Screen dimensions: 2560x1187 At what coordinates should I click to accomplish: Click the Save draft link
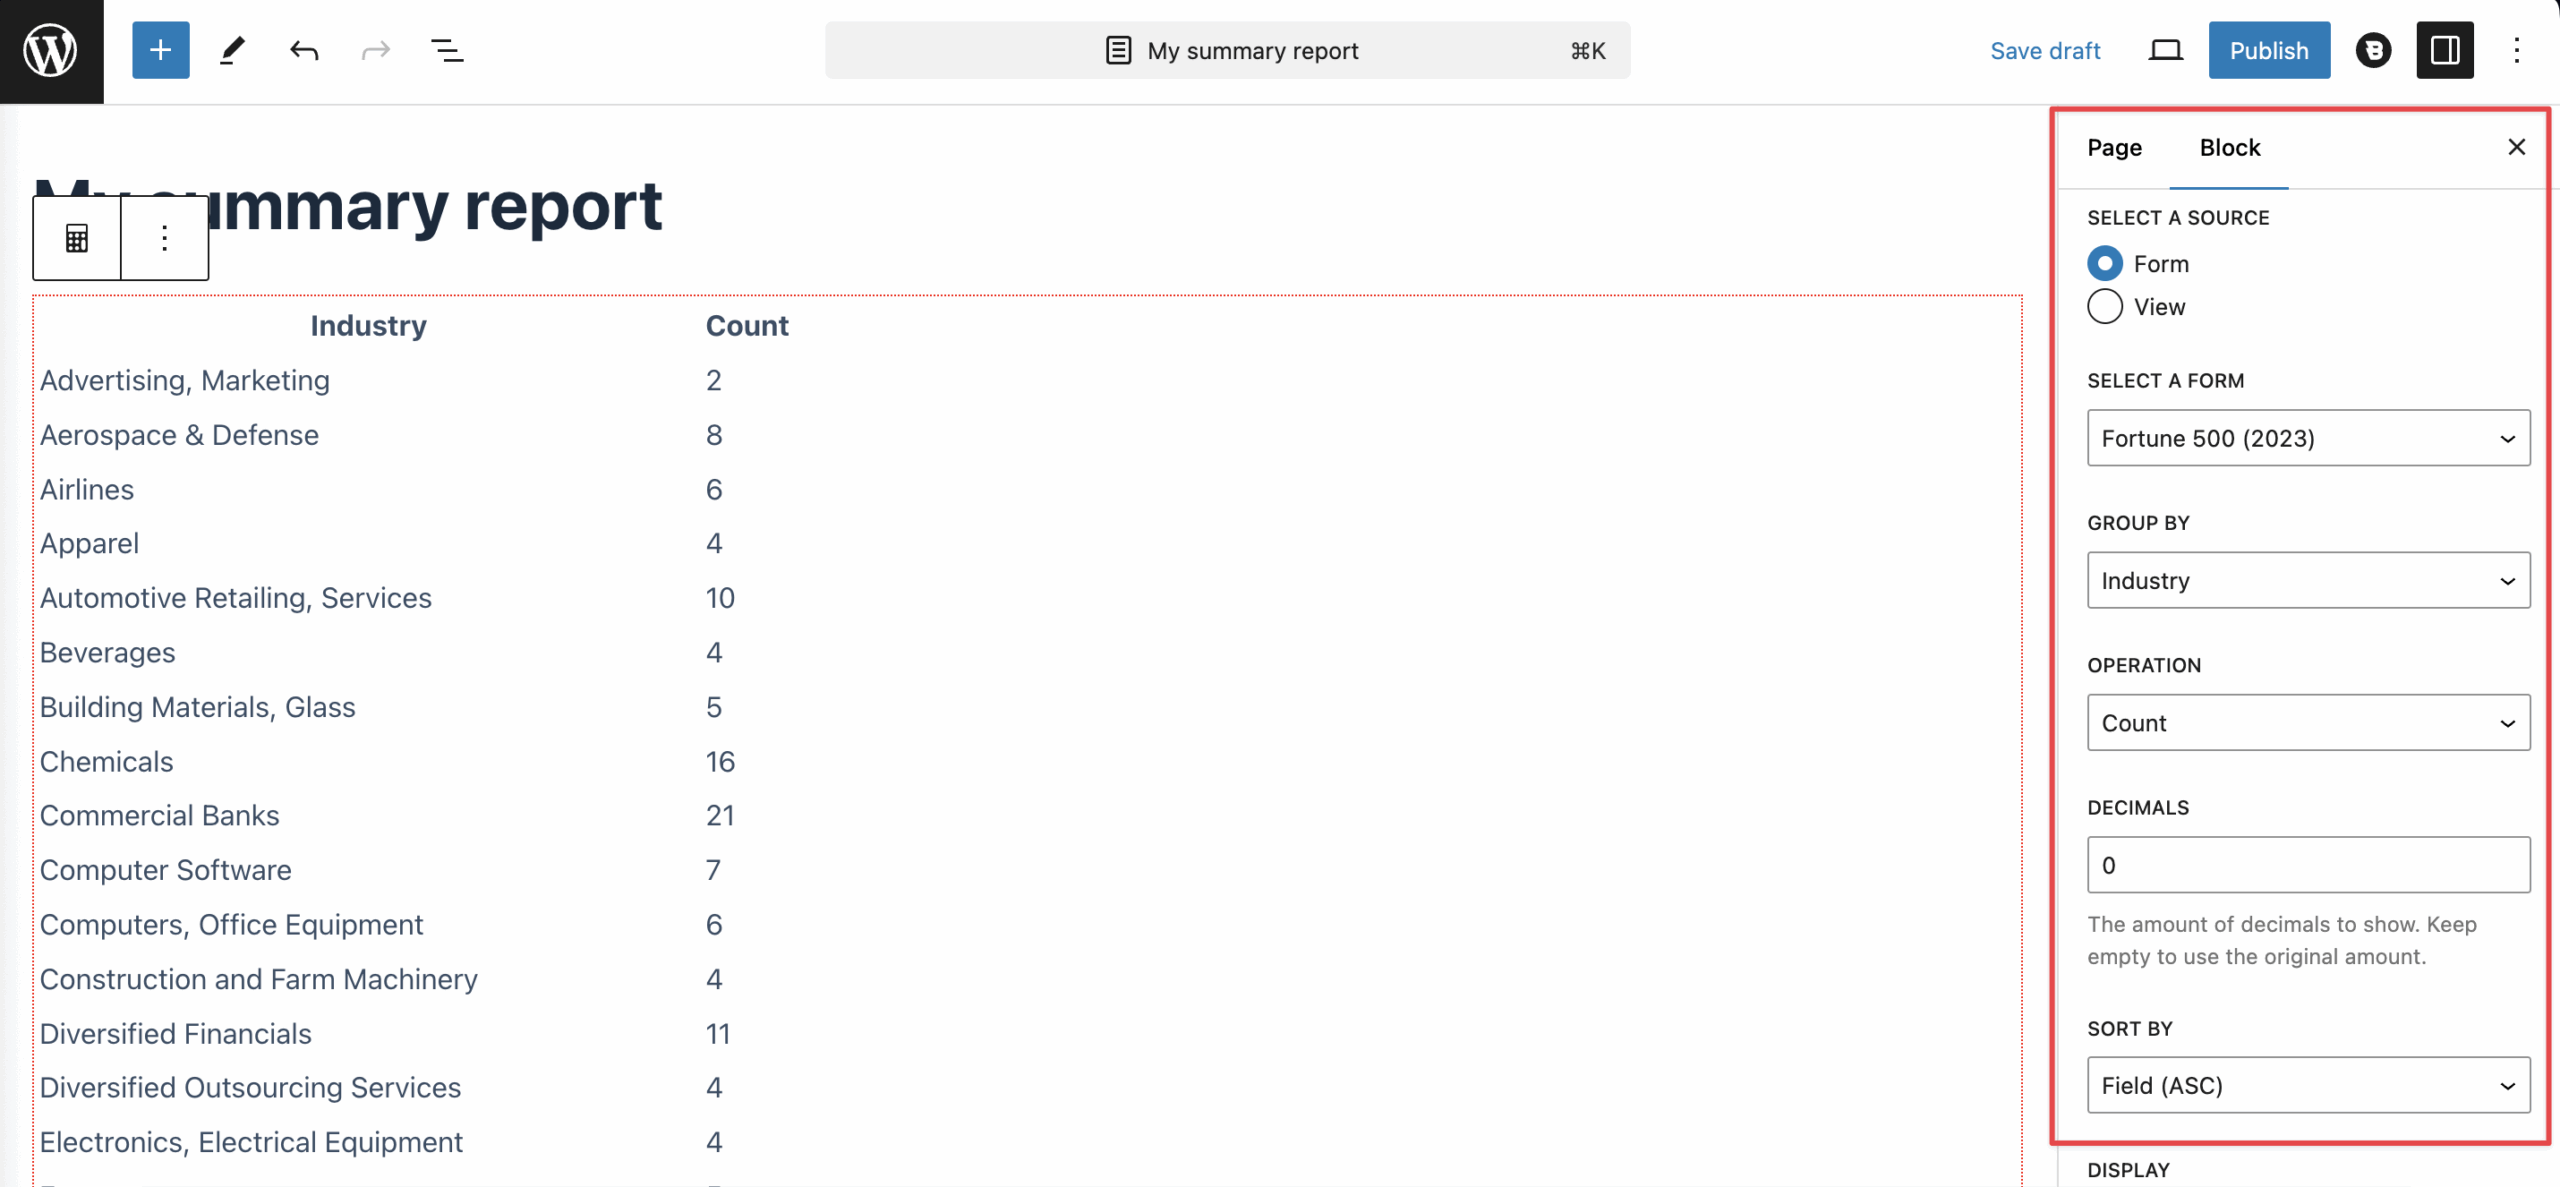pos(2044,50)
